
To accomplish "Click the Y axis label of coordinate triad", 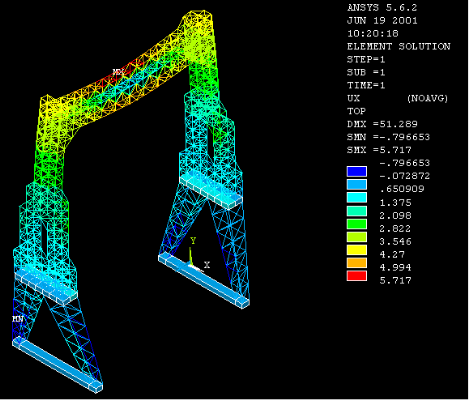I will (193, 240).
